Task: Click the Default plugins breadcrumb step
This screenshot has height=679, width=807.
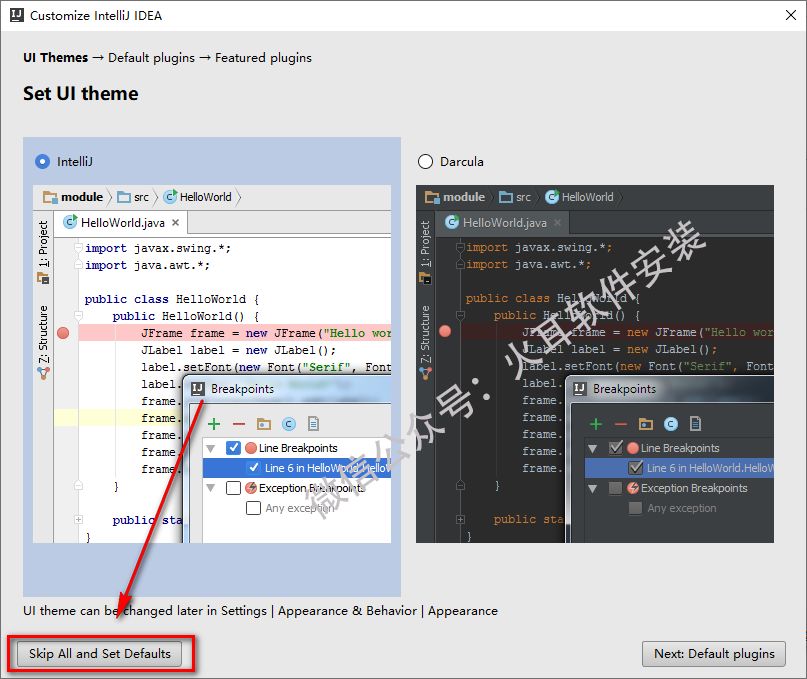Action: tap(151, 58)
